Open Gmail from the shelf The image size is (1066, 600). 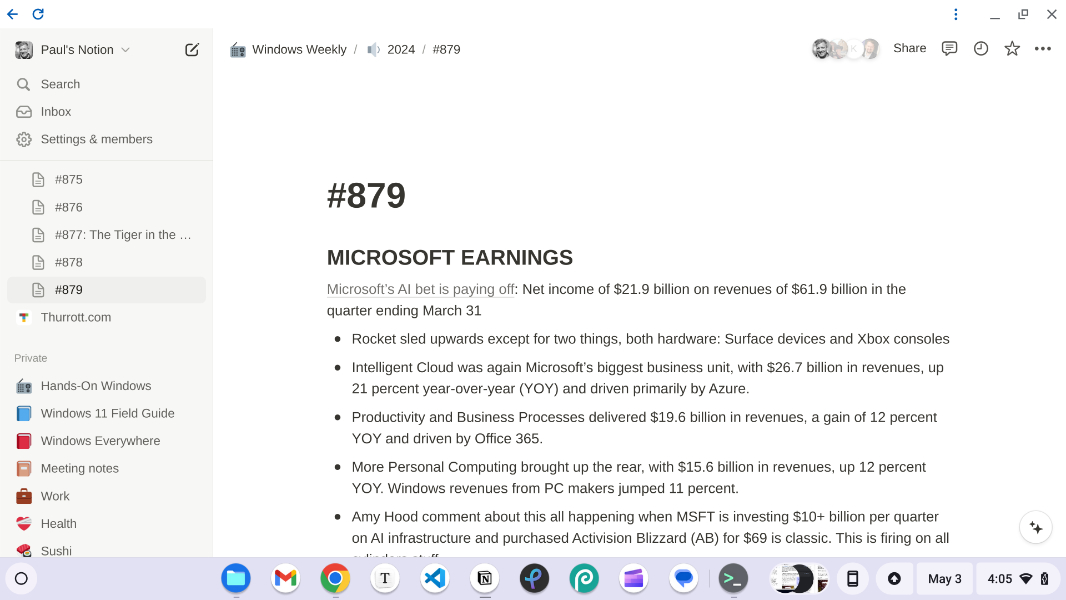286,579
